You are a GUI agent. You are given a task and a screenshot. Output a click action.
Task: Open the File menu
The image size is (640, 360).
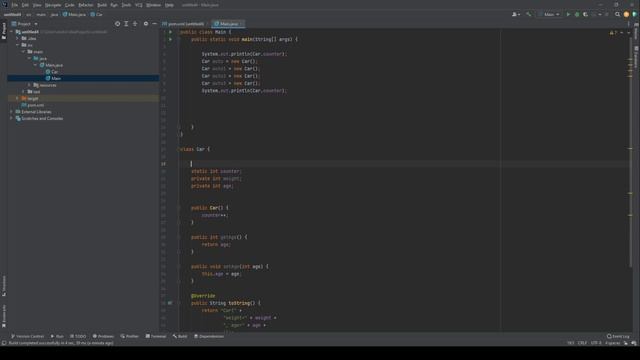15,5
